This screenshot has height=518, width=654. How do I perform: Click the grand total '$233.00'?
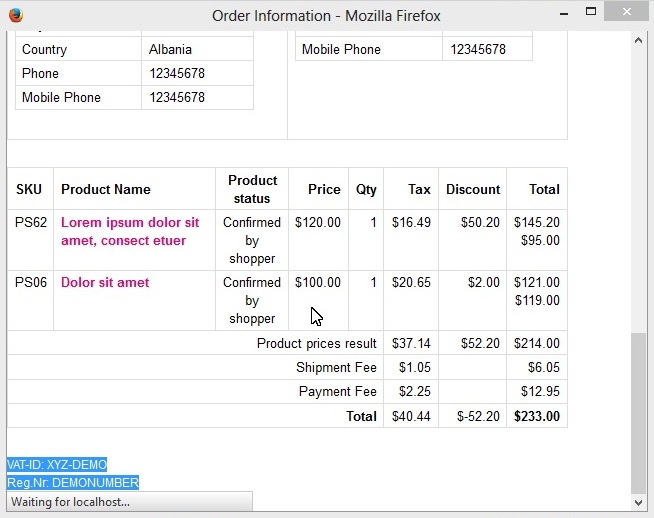click(537, 416)
